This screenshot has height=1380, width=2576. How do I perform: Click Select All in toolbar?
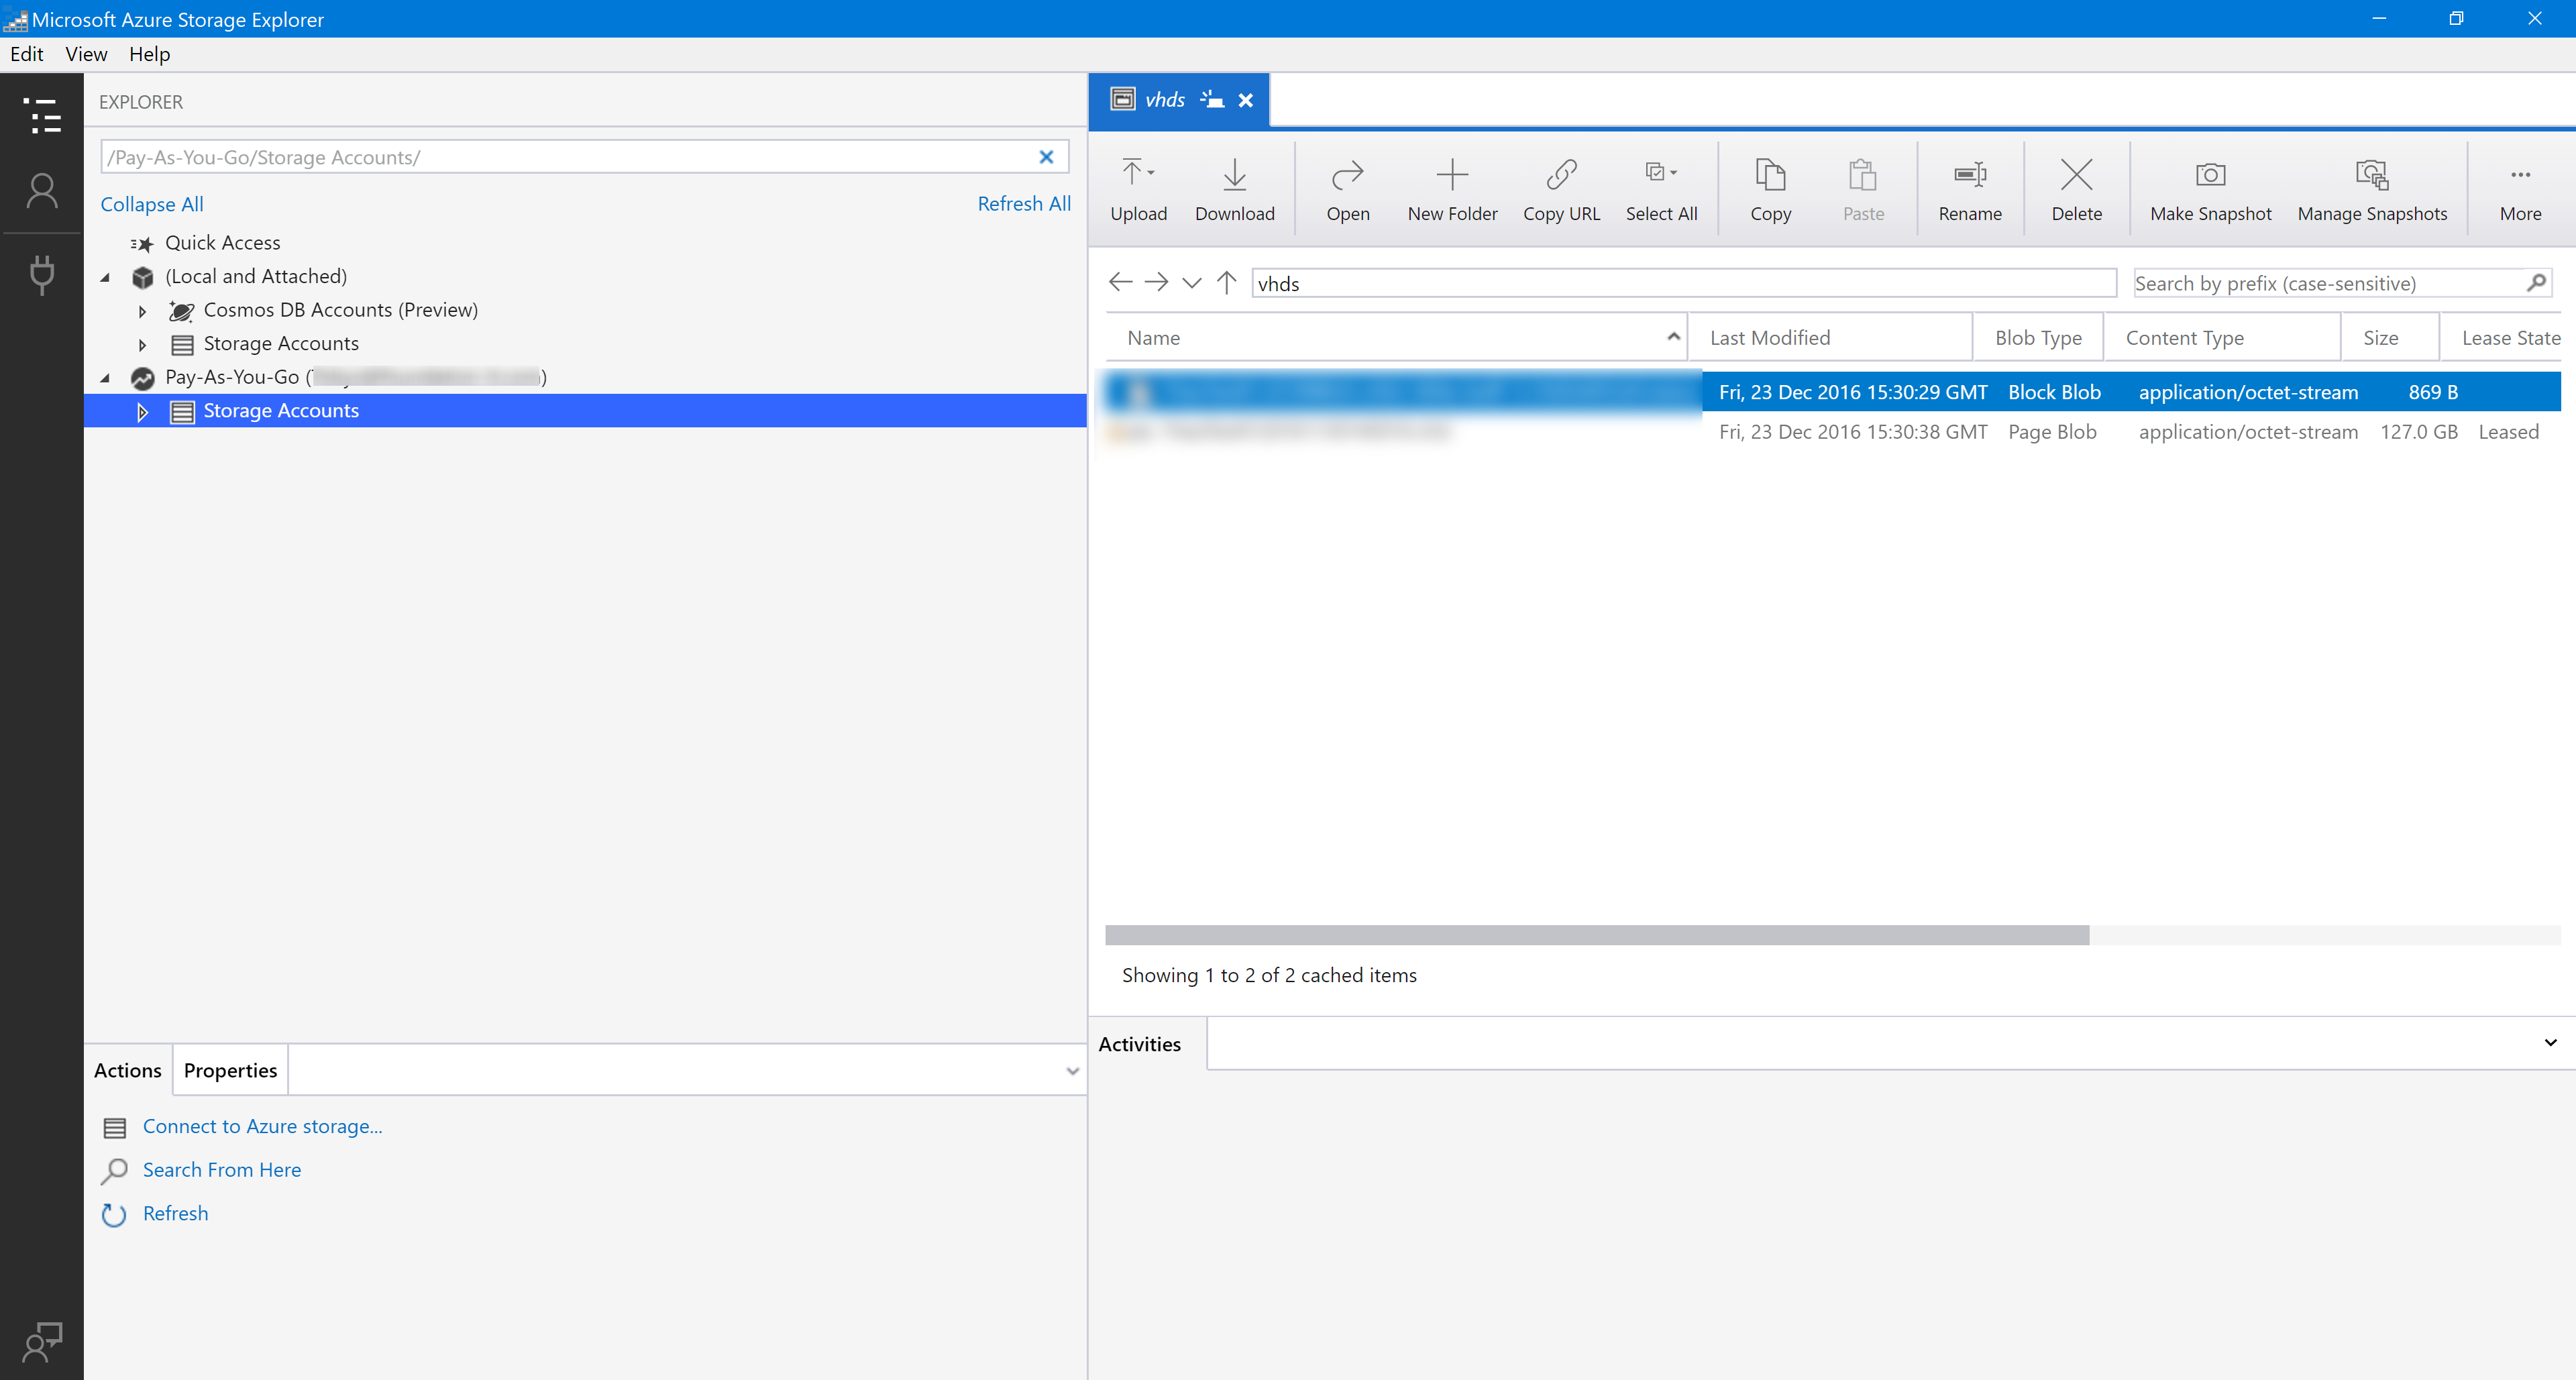point(1661,190)
